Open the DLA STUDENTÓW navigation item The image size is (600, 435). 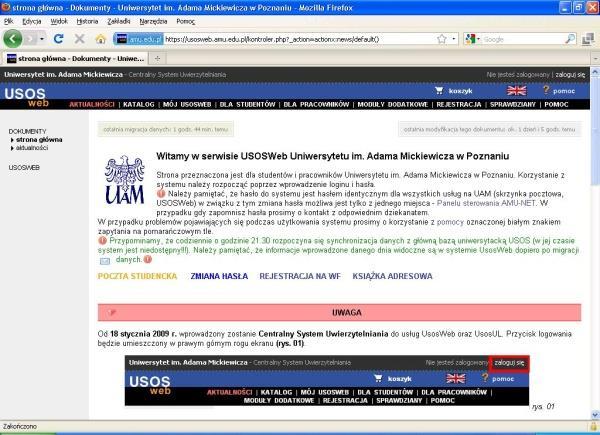pyautogui.click(x=247, y=104)
